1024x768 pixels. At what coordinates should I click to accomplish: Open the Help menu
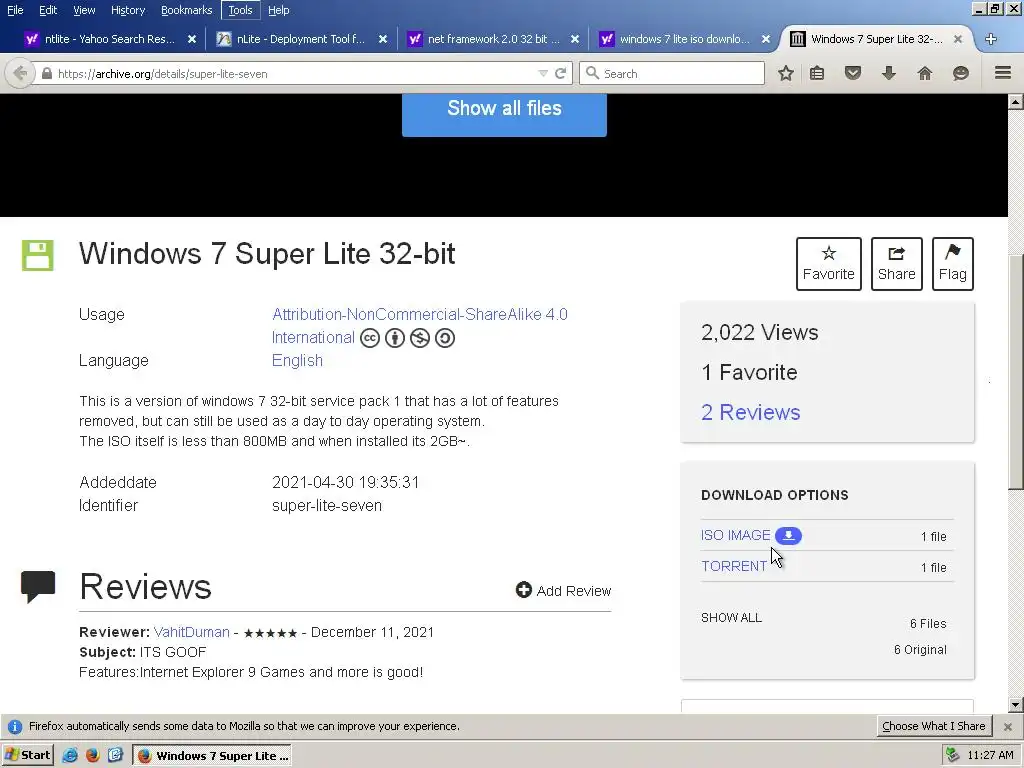pos(278,10)
